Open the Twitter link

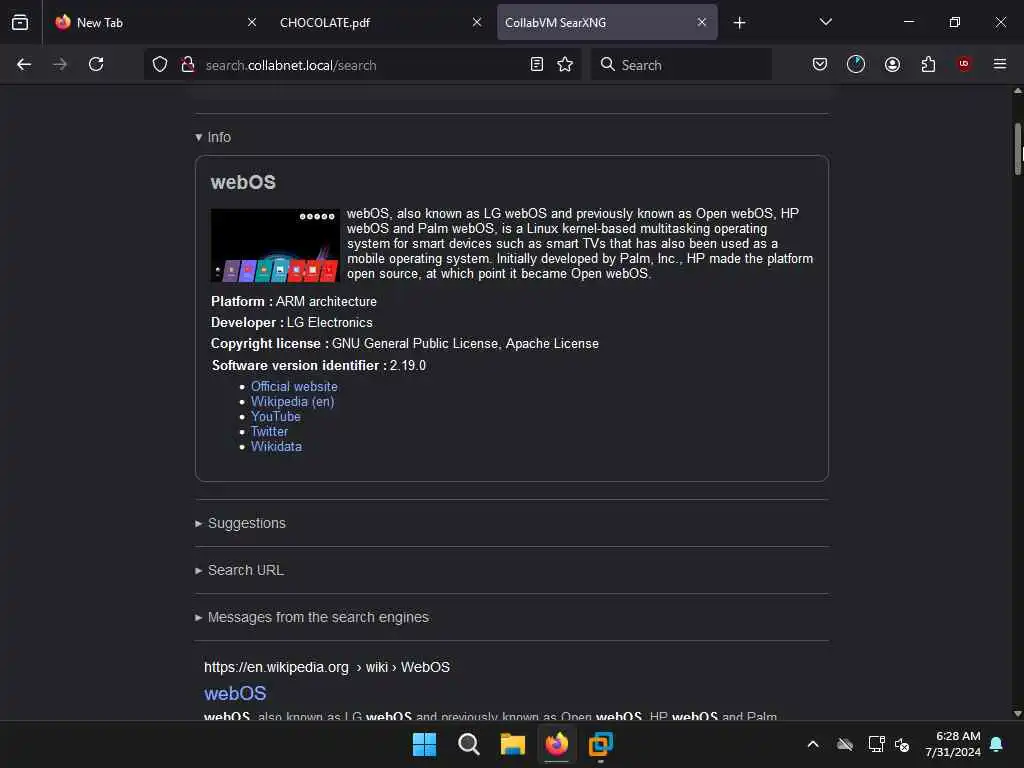tap(269, 432)
